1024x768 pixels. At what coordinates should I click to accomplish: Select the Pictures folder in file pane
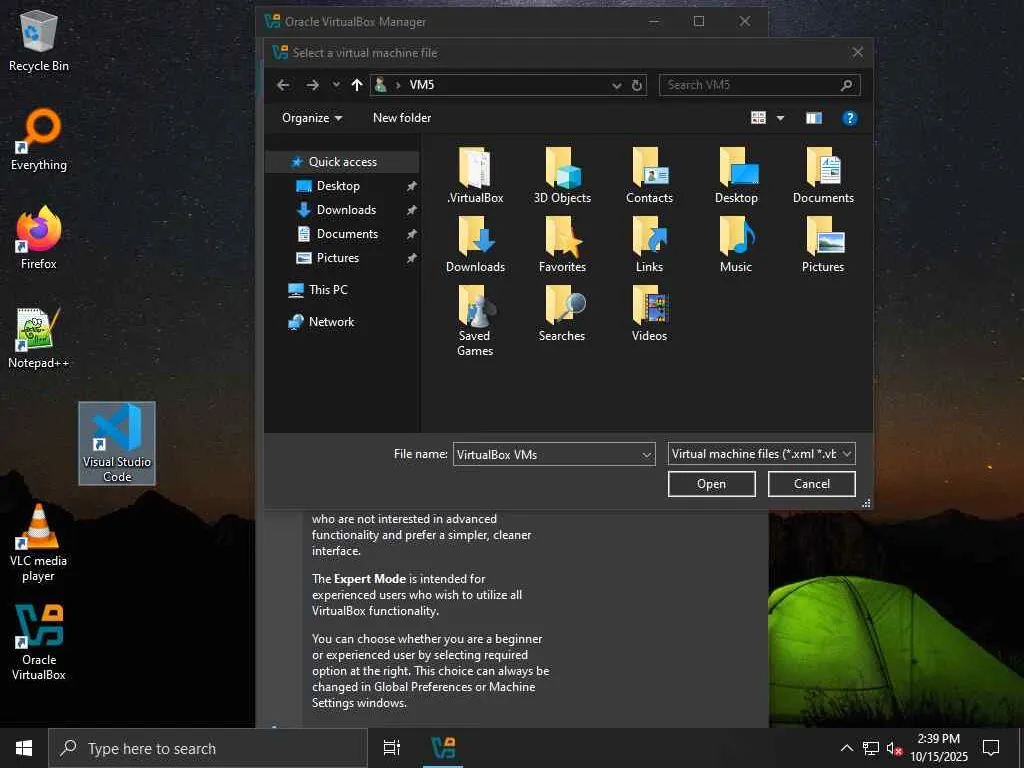pos(823,244)
